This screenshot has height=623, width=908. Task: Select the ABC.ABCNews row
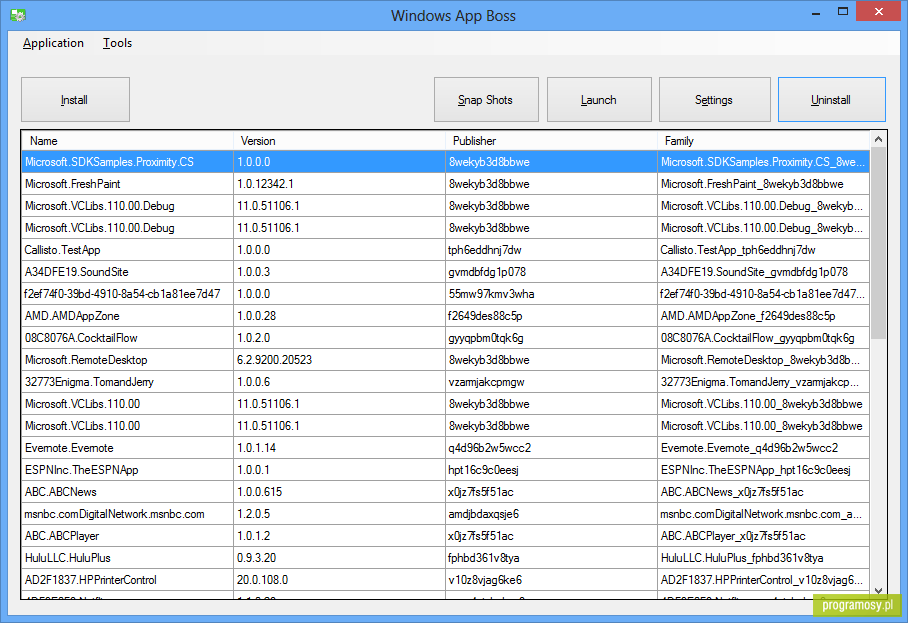445,492
